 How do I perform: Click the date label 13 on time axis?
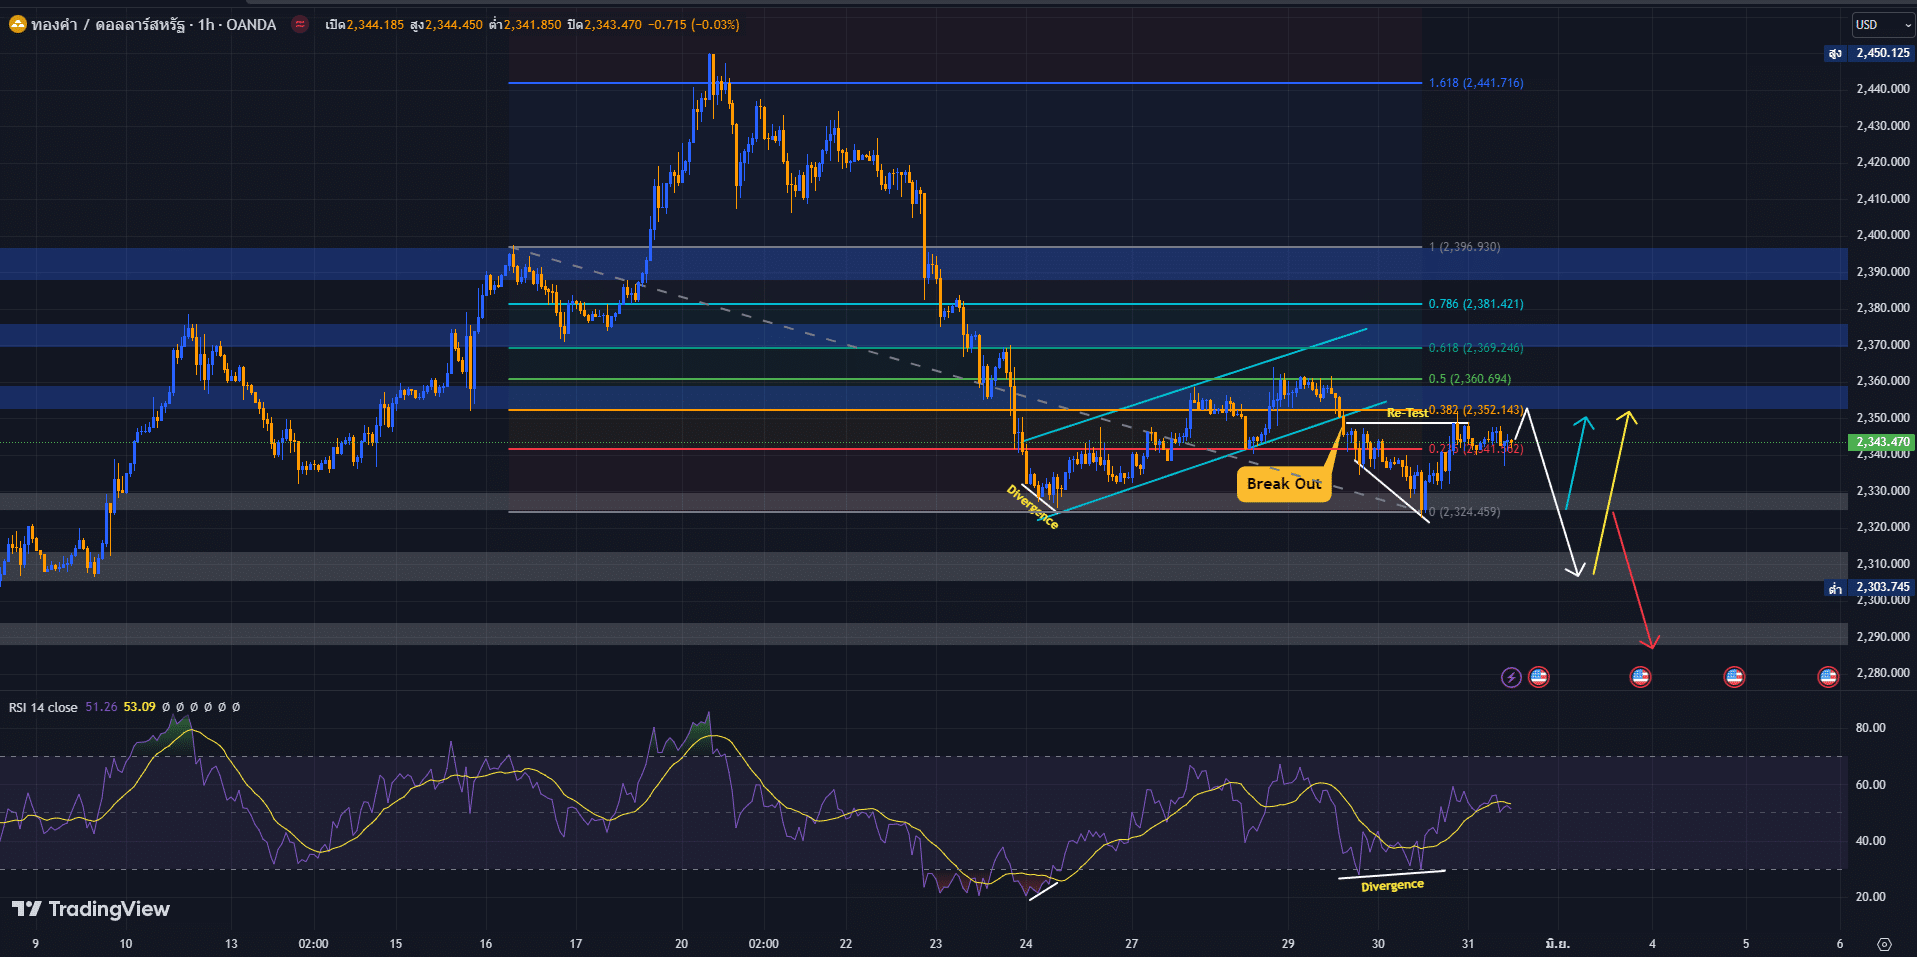[231, 944]
